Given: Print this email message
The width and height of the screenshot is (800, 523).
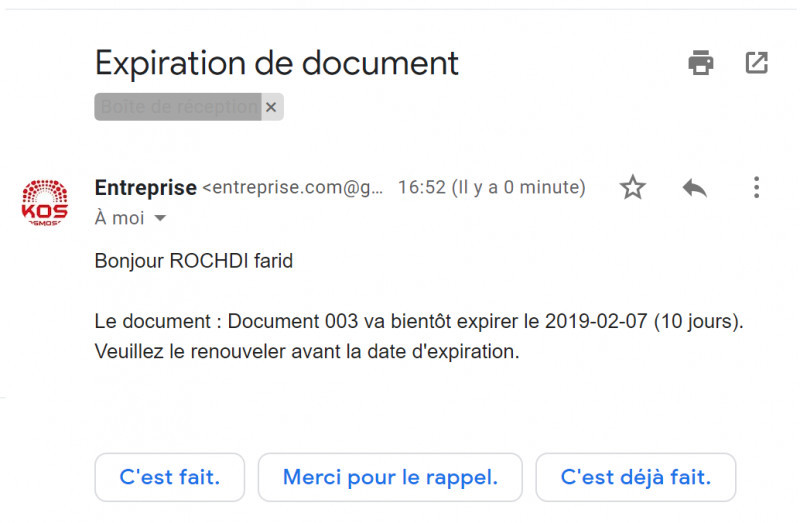Looking at the screenshot, I should point(701,63).
